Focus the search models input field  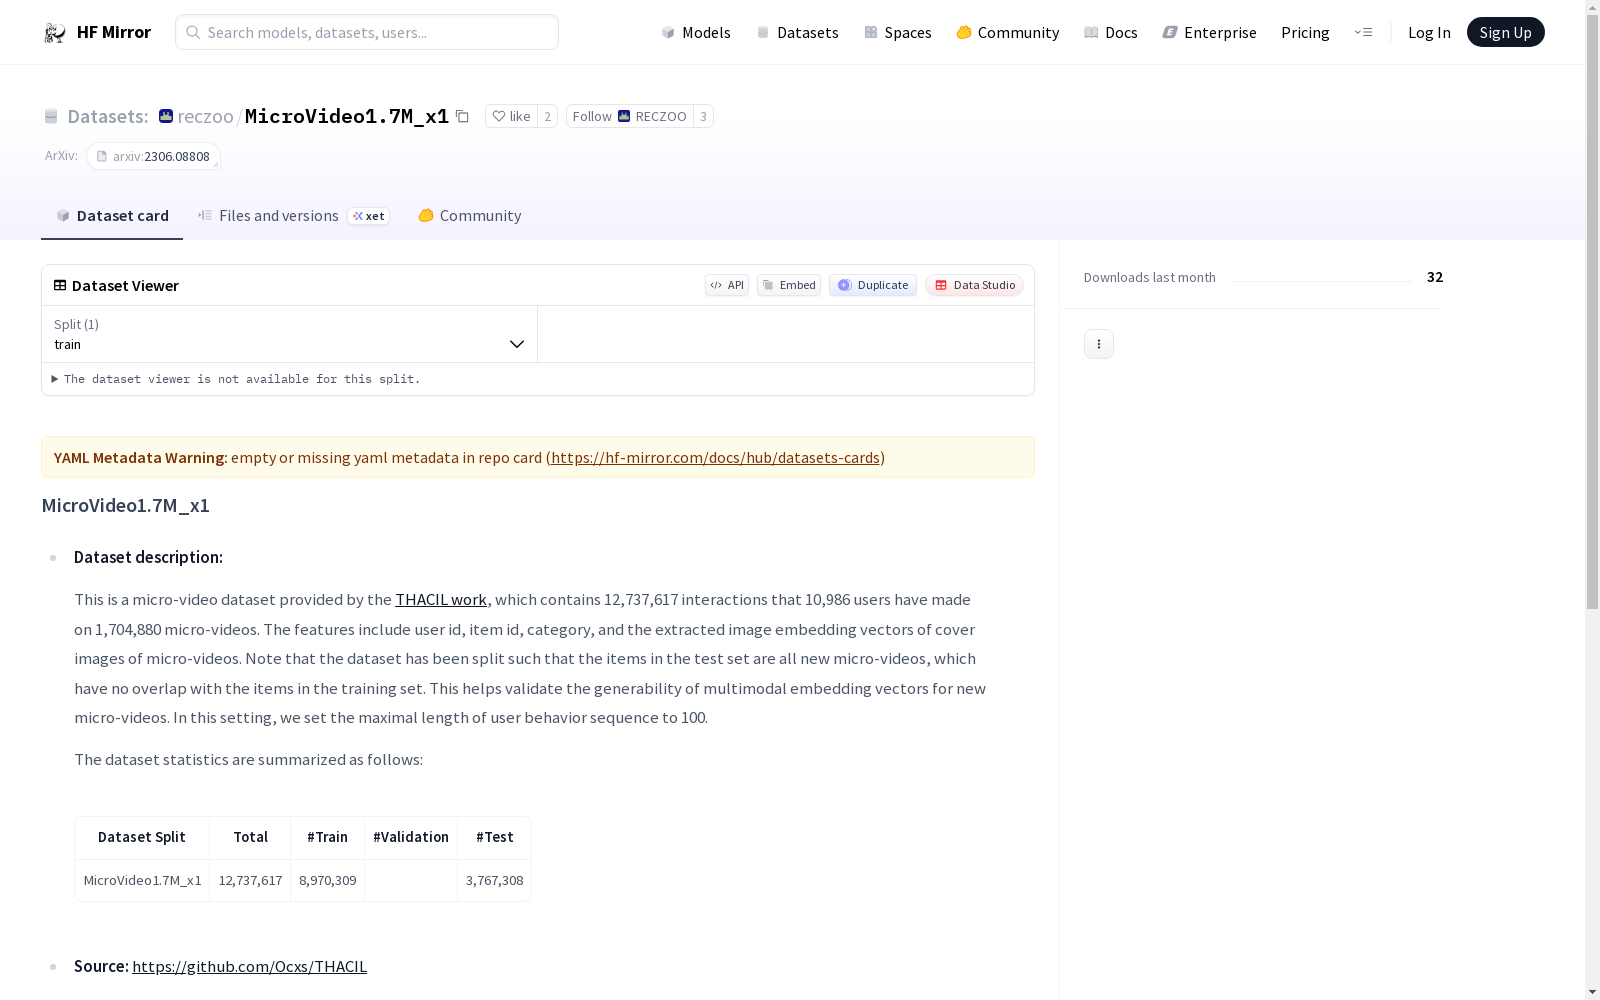coord(367,32)
